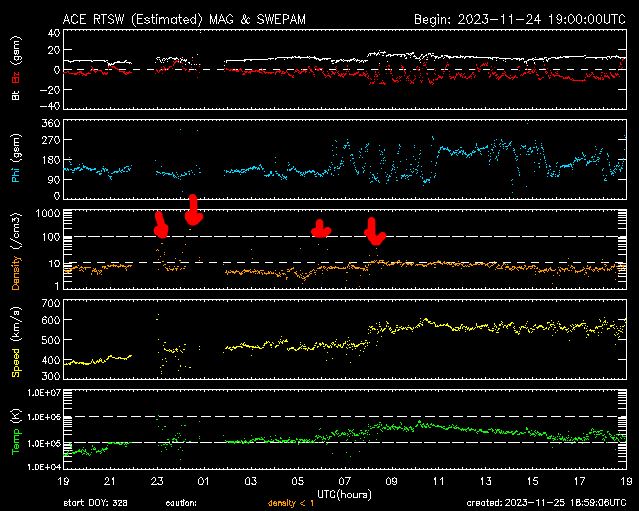
Task: Click the tallest red arrow near hour 01
Action: coord(193,211)
